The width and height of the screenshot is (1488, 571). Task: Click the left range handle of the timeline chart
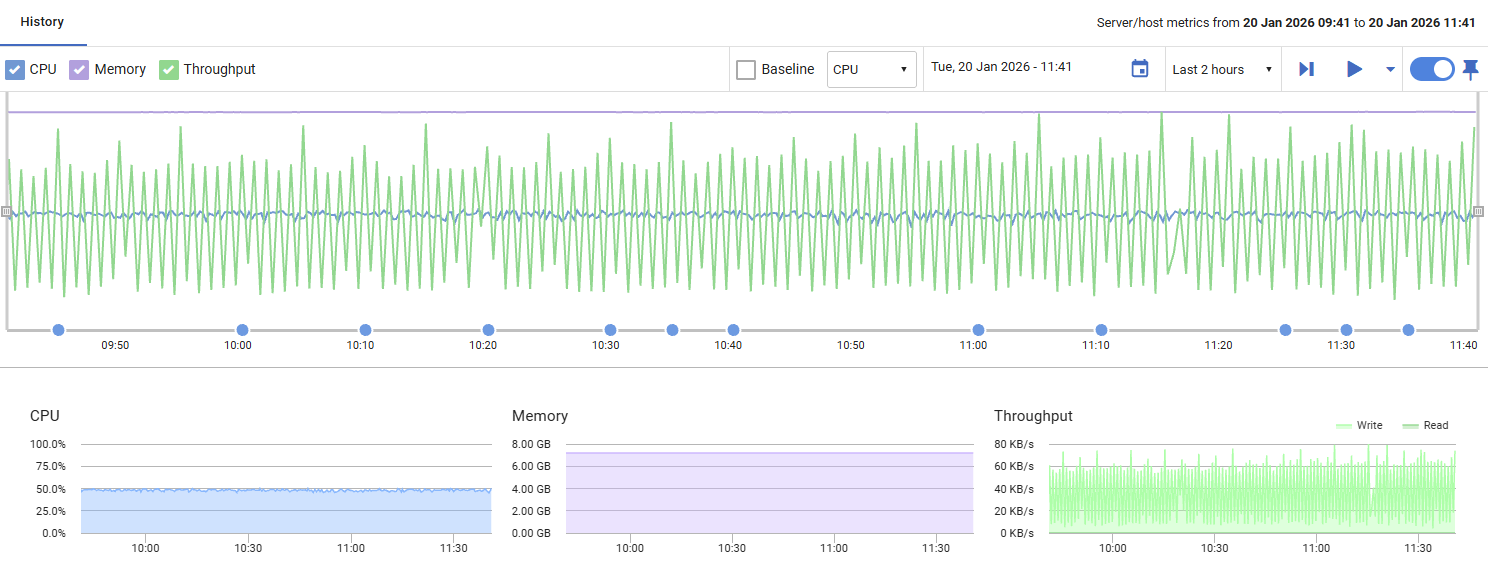coord(6,212)
